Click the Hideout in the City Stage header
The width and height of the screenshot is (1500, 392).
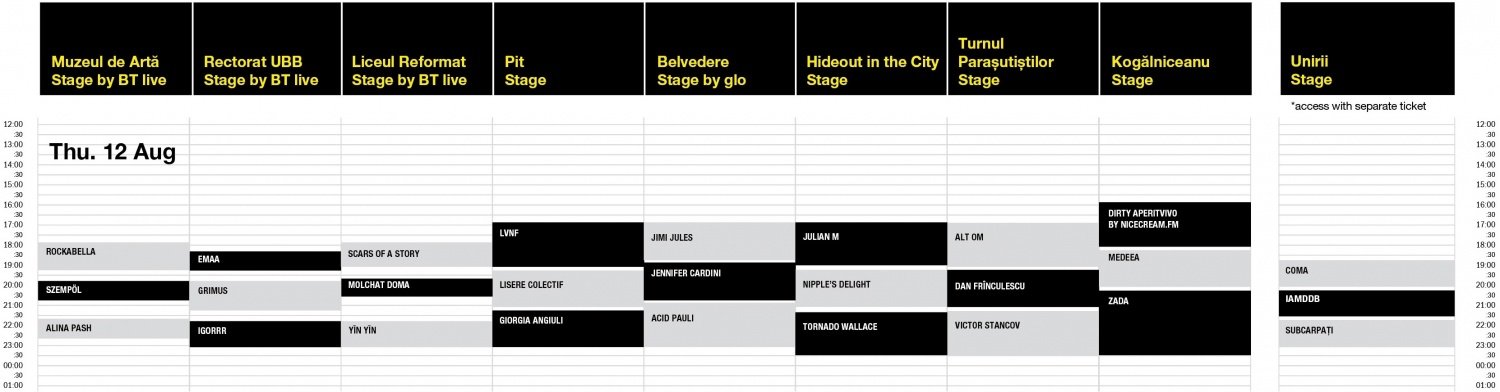click(871, 49)
